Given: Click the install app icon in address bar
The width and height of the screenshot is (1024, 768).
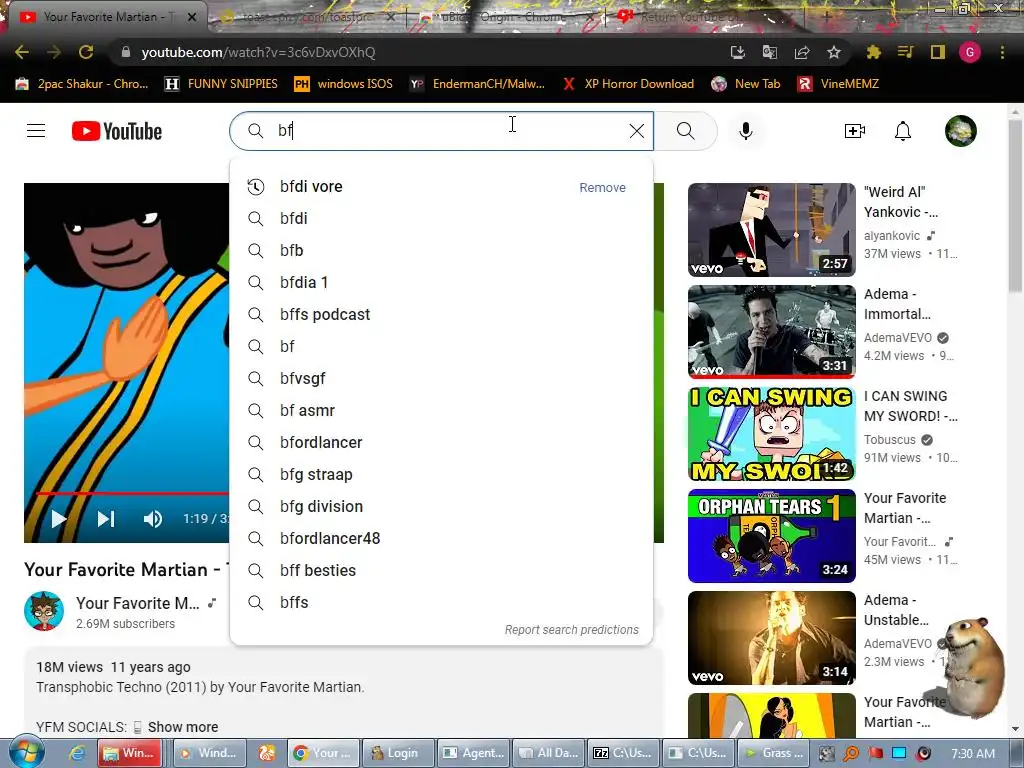Looking at the screenshot, I should tap(738, 52).
